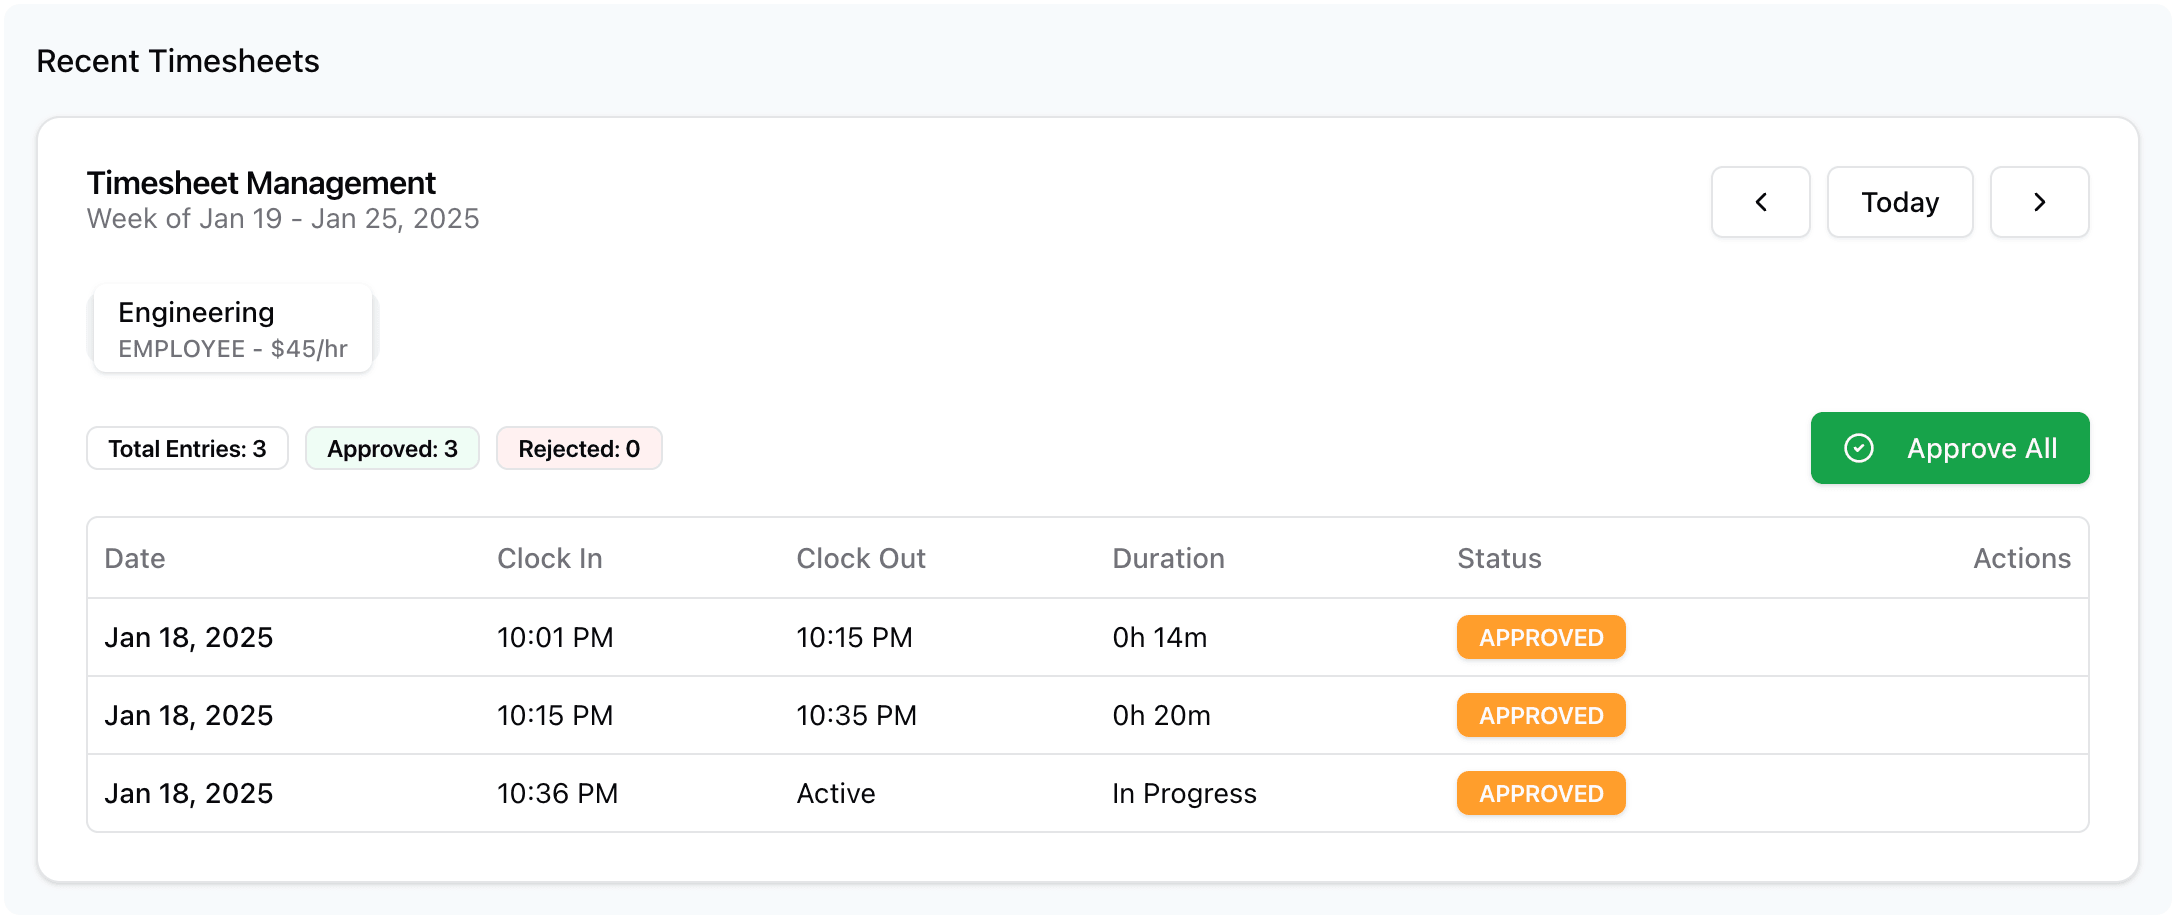Click the Clock In column header
This screenshot has height=919, width=2176.
coord(550,558)
